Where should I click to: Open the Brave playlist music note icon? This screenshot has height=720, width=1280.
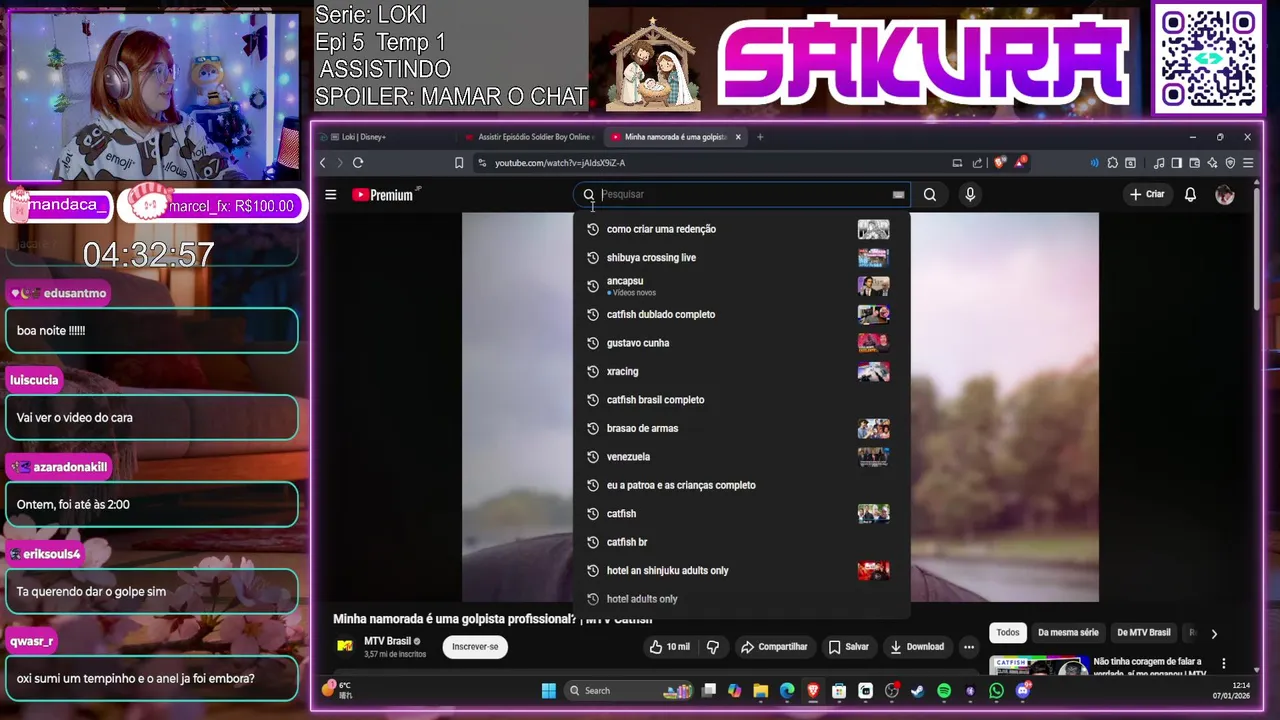(1159, 163)
